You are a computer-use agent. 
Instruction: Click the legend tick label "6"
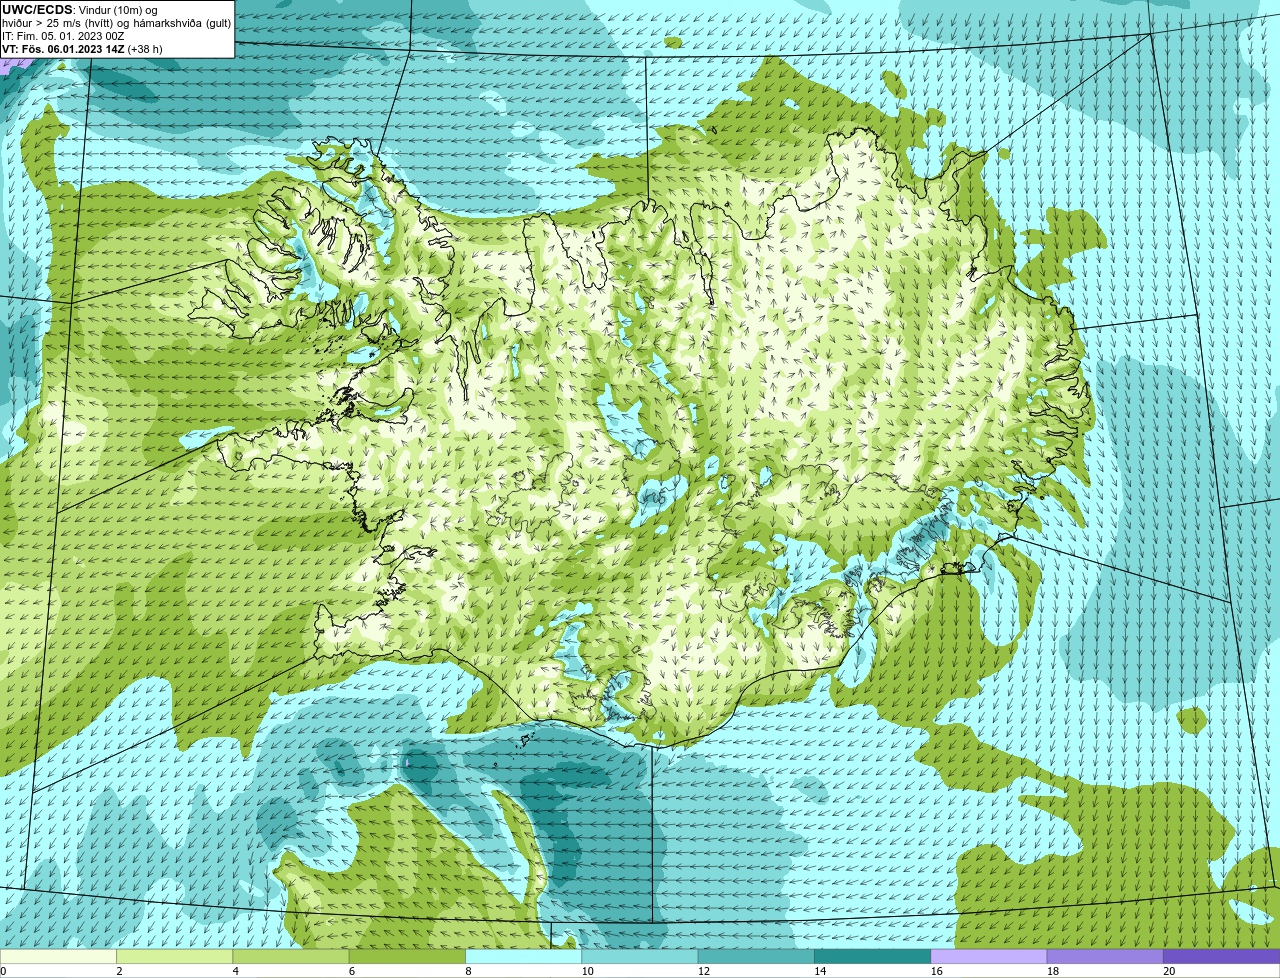pyautogui.click(x=351, y=971)
